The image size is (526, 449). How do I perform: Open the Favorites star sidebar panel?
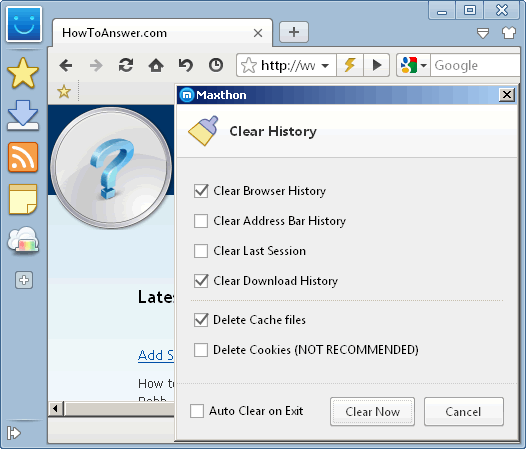pos(23,73)
